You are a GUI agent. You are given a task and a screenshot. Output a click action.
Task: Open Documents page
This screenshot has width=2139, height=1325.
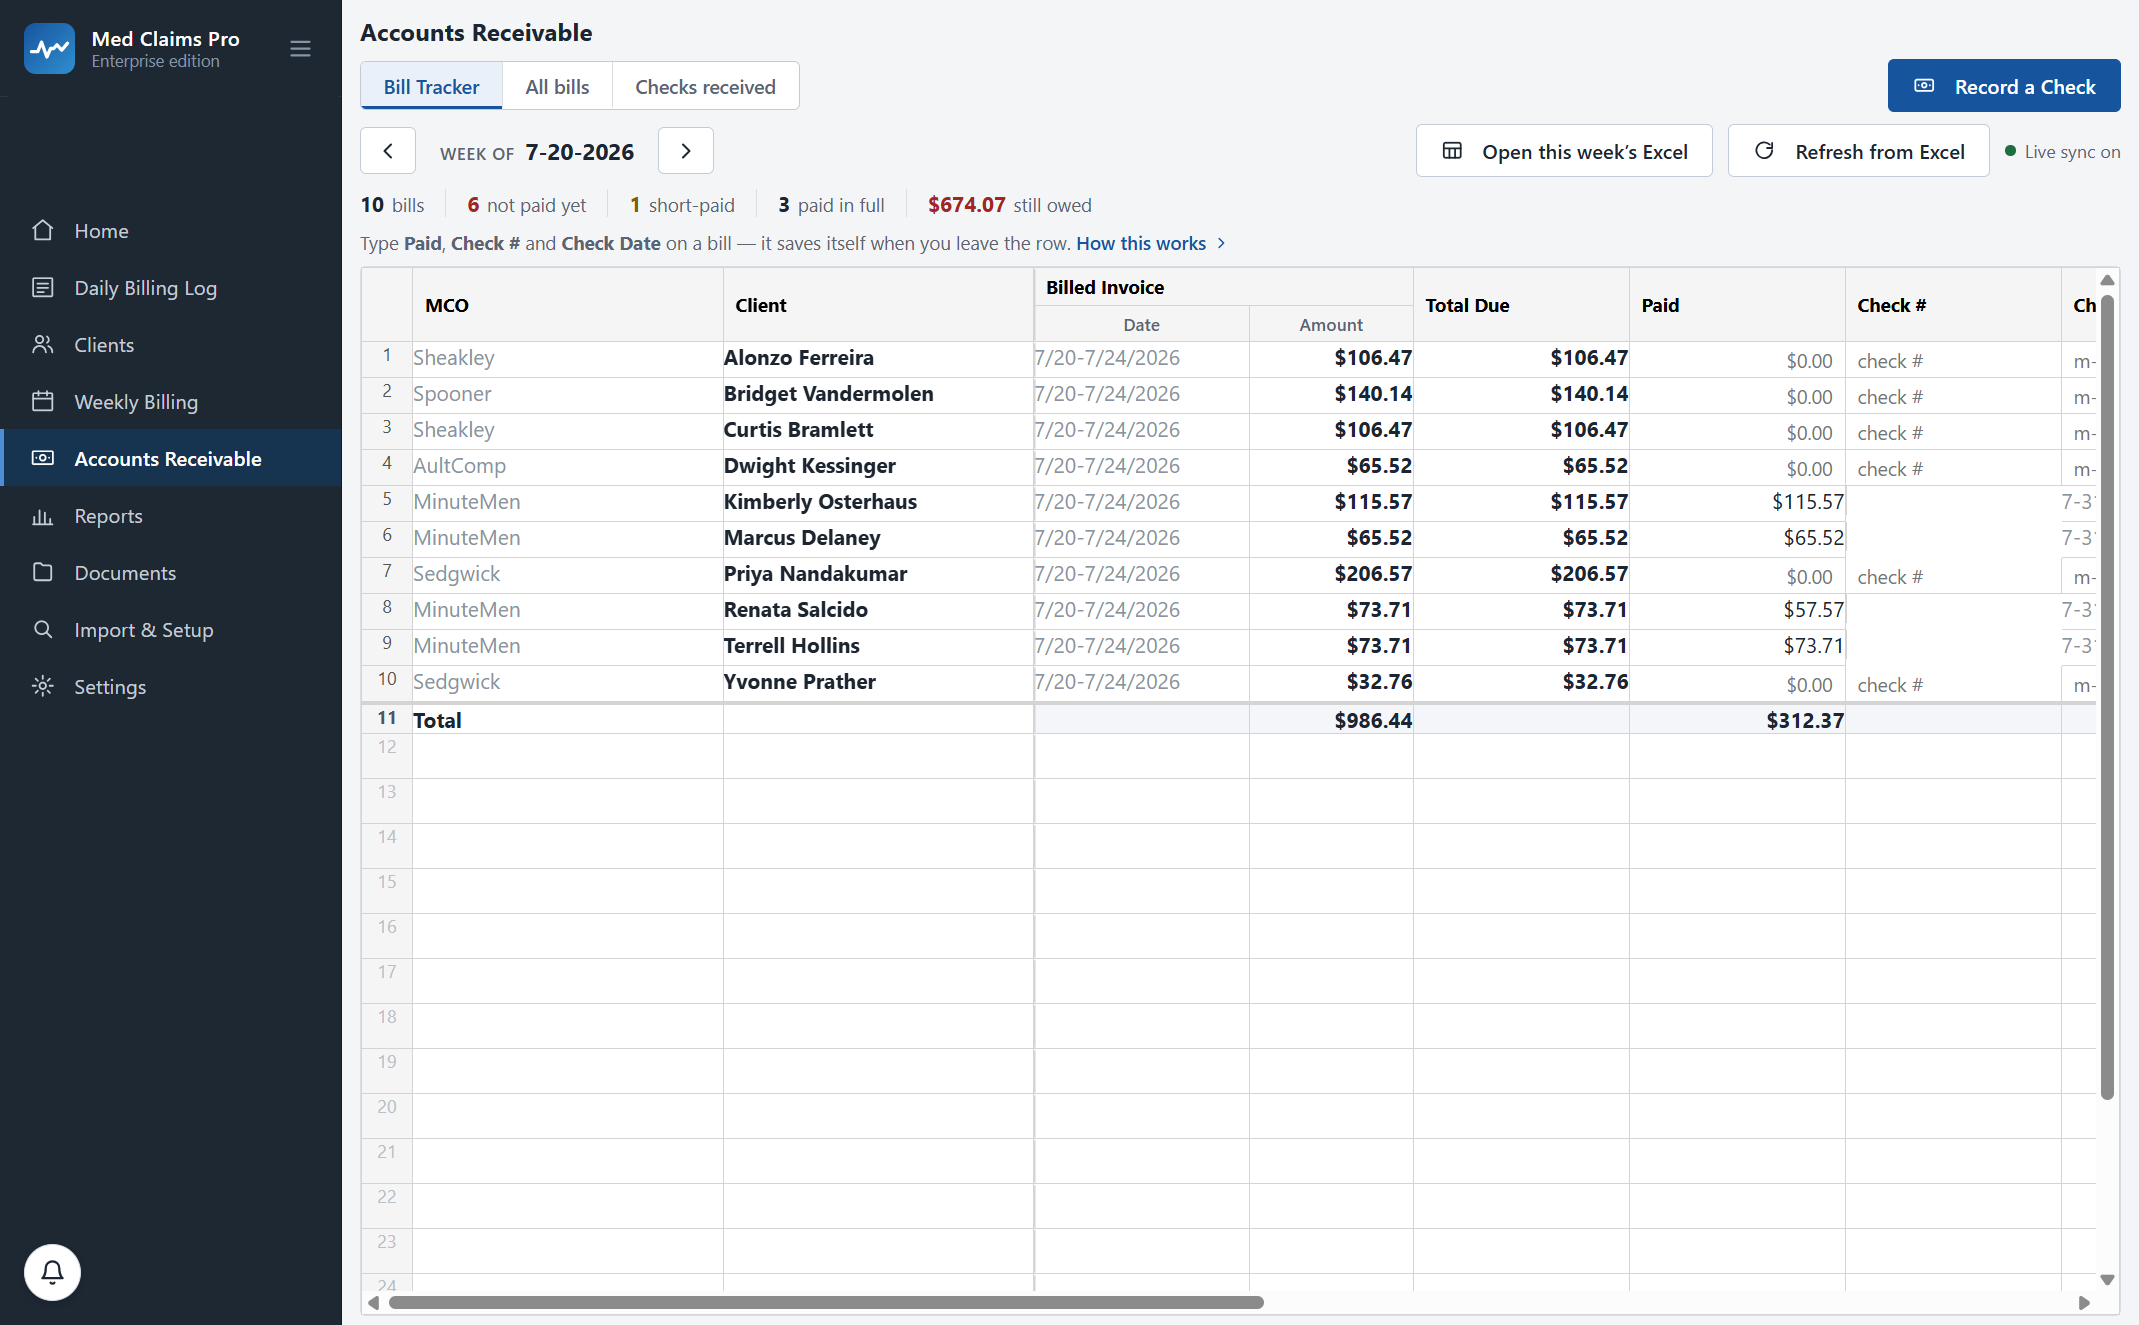[x=171, y=572]
